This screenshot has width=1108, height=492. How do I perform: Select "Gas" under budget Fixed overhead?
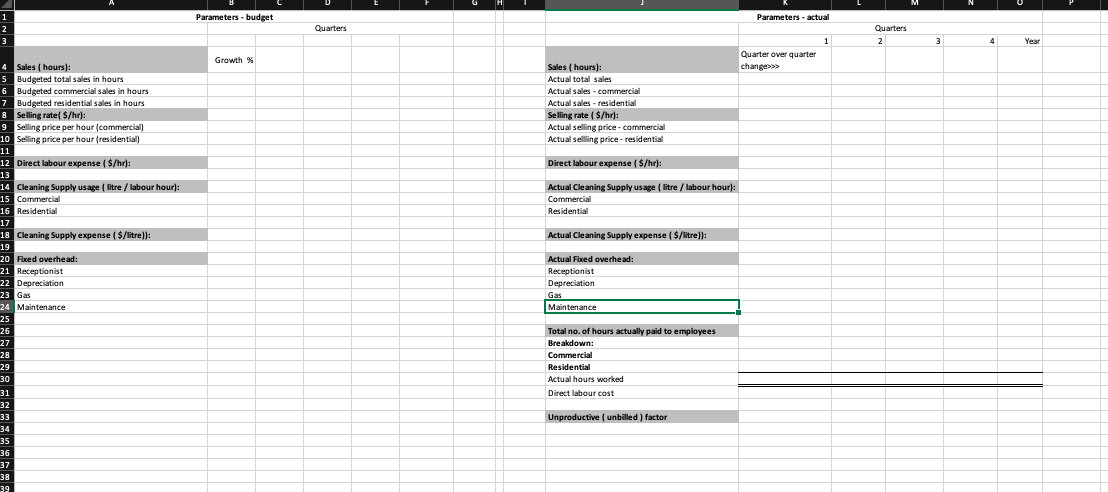[111, 295]
